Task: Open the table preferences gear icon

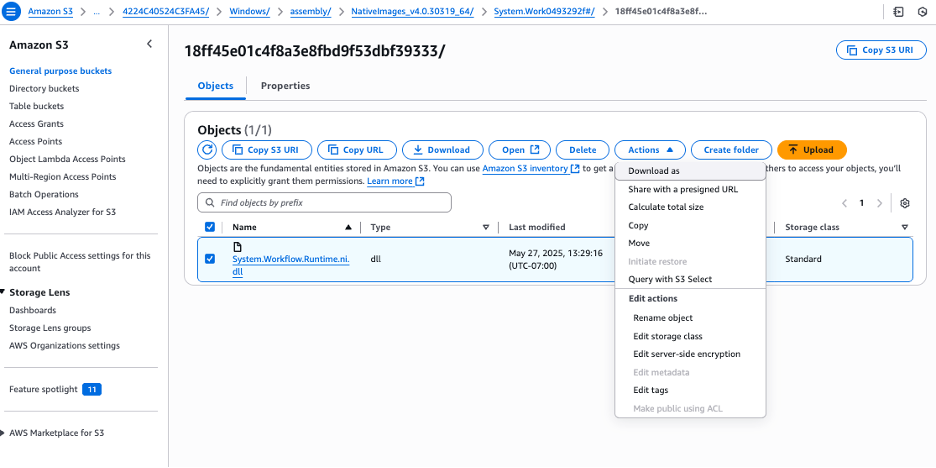Action: coord(904,203)
